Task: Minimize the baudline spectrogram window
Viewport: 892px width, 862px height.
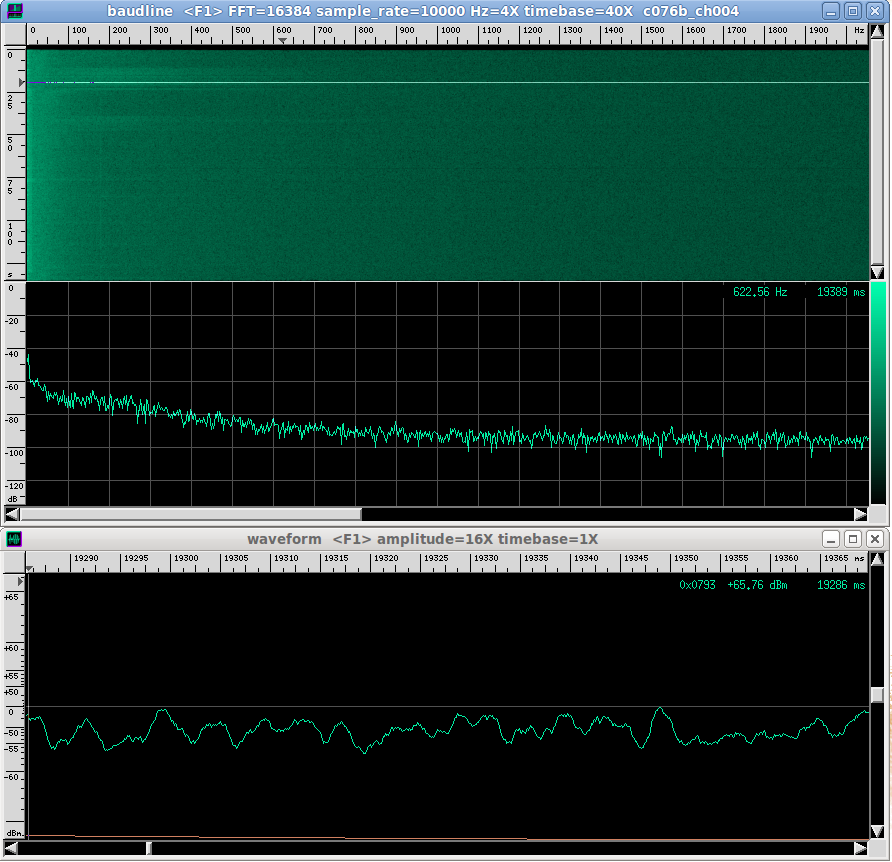Action: (x=832, y=11)
